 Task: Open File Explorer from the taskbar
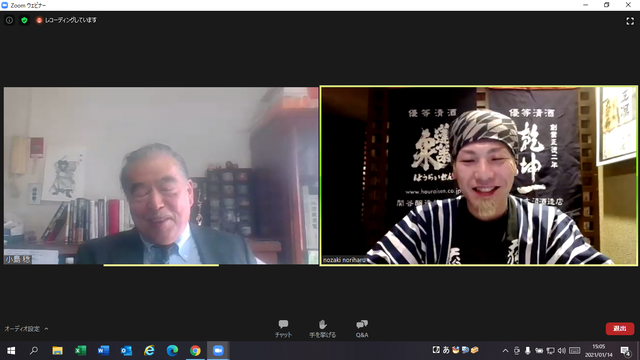pos(57,351)
